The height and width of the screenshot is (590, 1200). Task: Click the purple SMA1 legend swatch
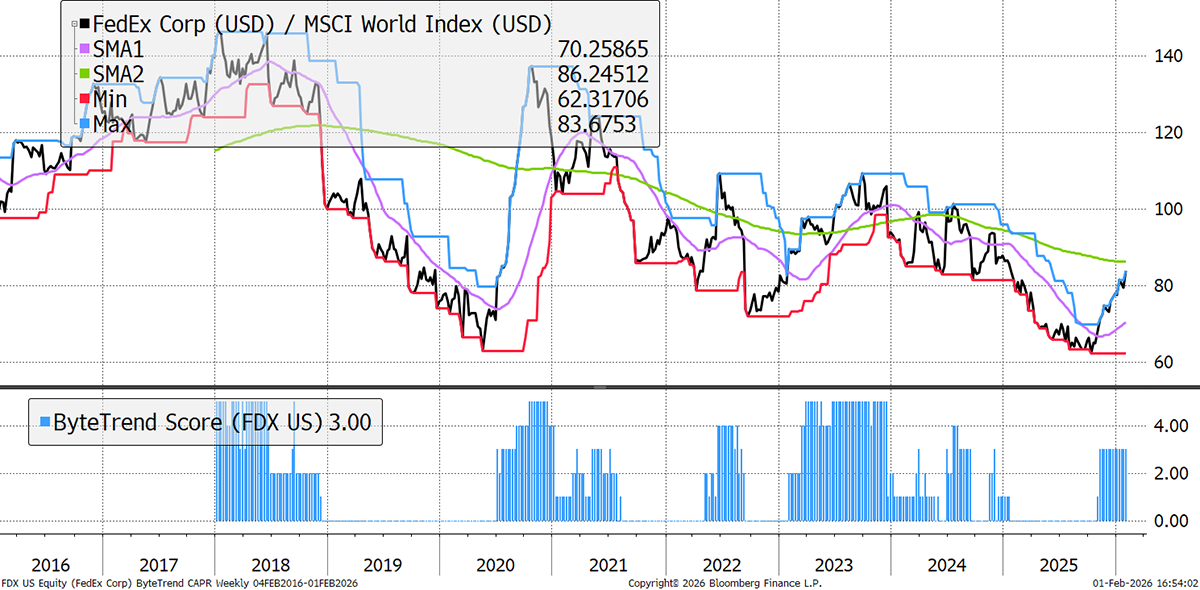tap(85, 48)
